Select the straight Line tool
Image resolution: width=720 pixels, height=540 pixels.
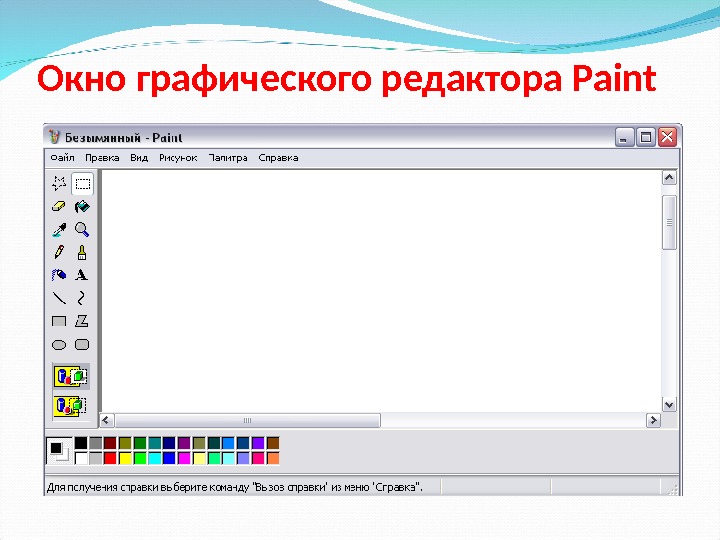(59, 298)
